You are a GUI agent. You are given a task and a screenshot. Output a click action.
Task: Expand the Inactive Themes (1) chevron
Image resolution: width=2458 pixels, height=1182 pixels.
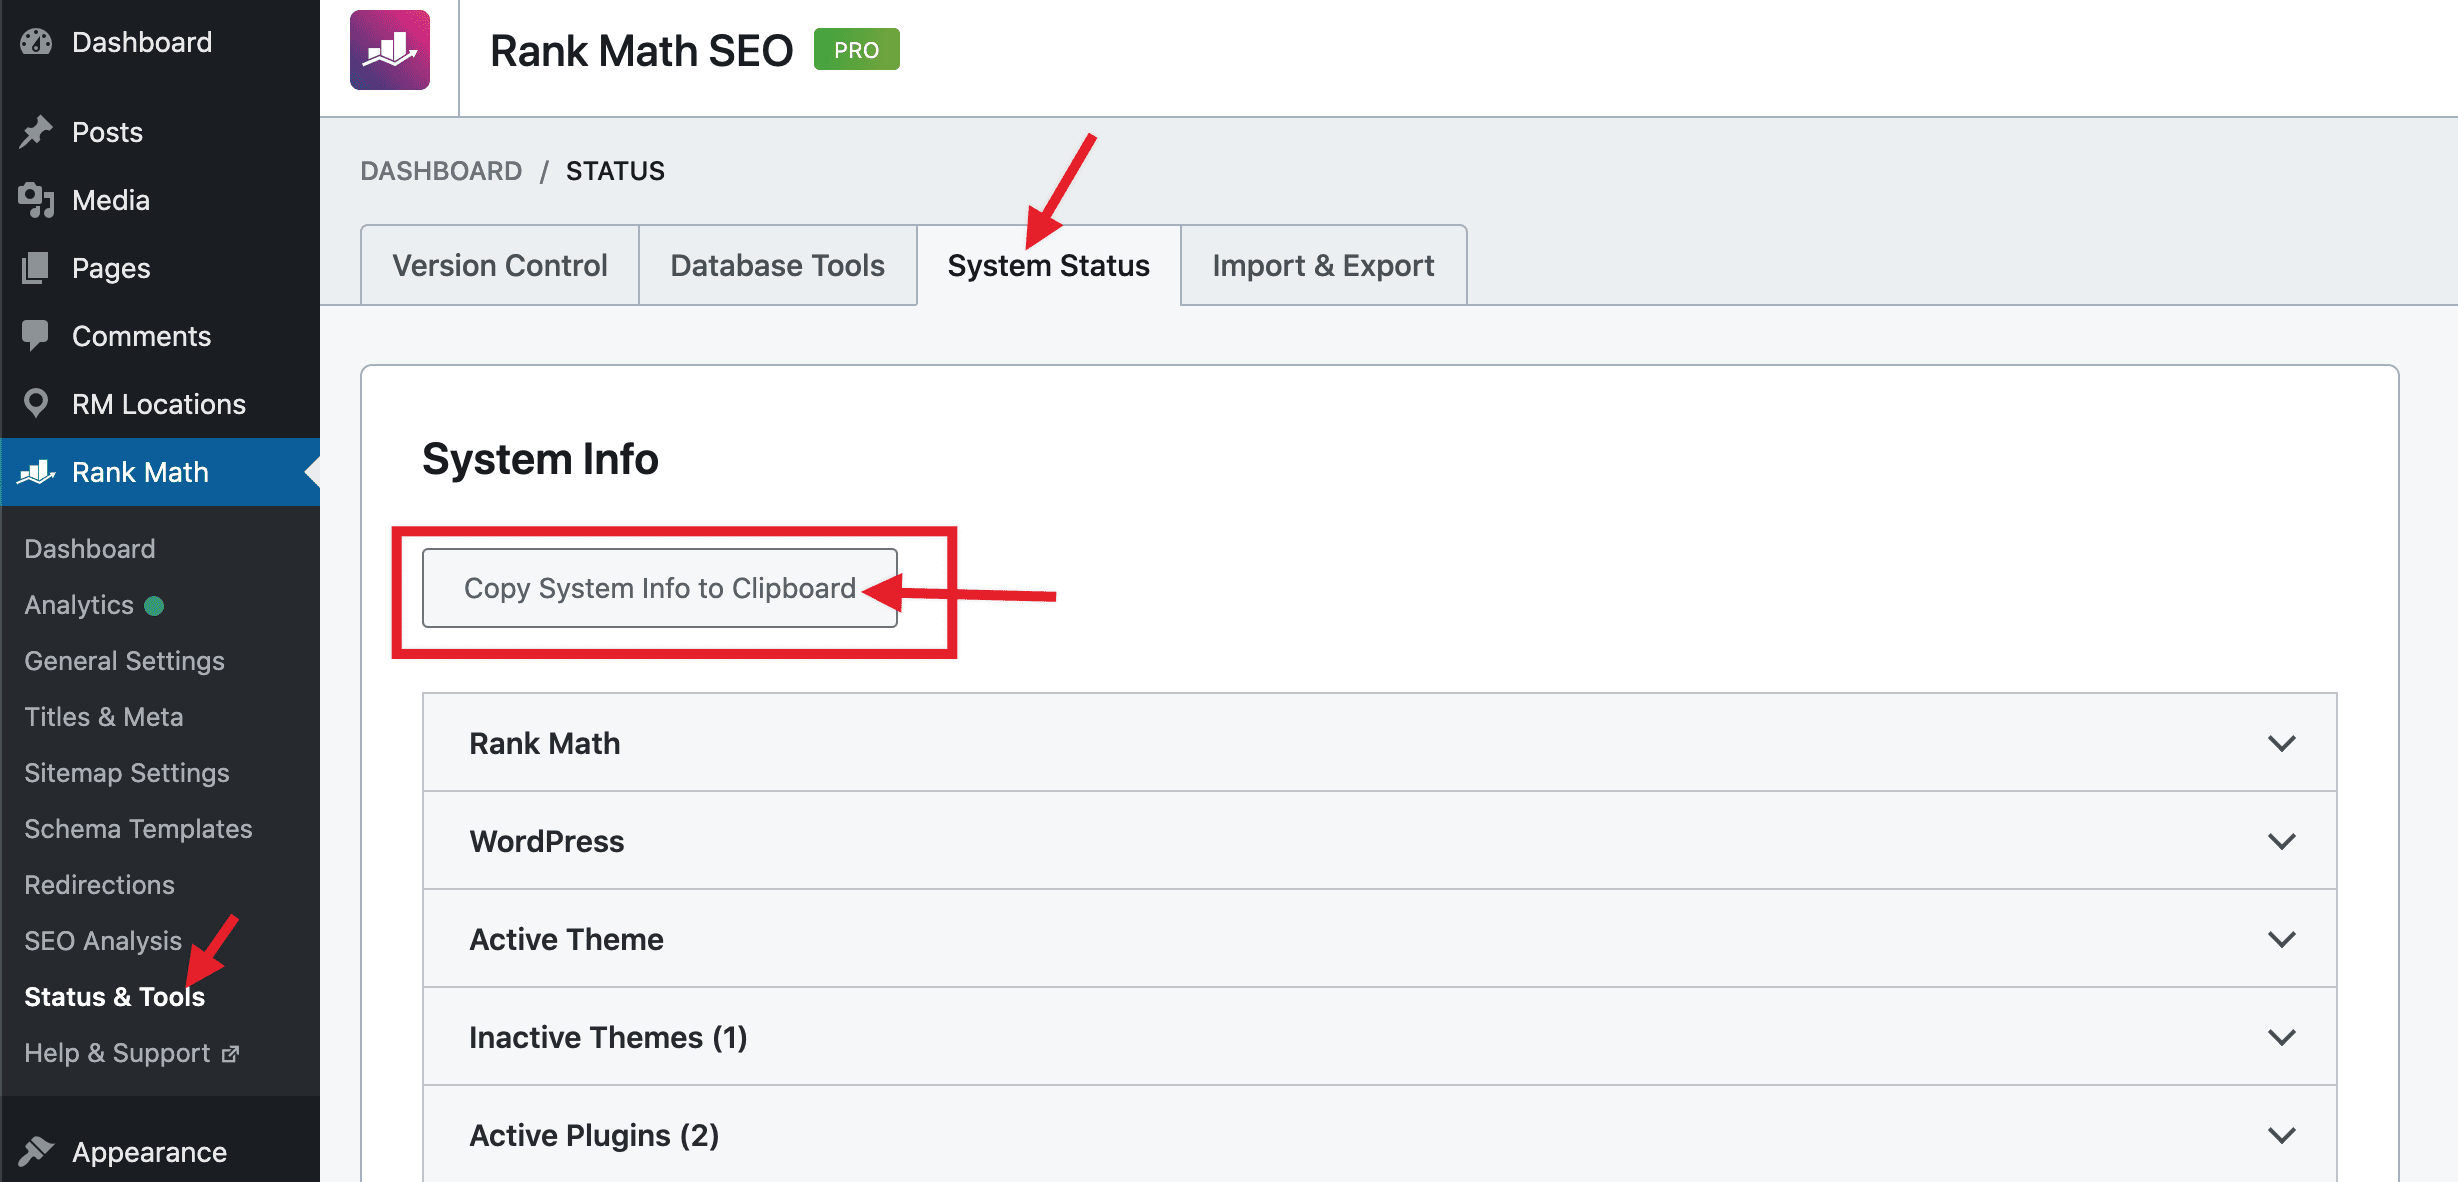coord(2282,1037)
